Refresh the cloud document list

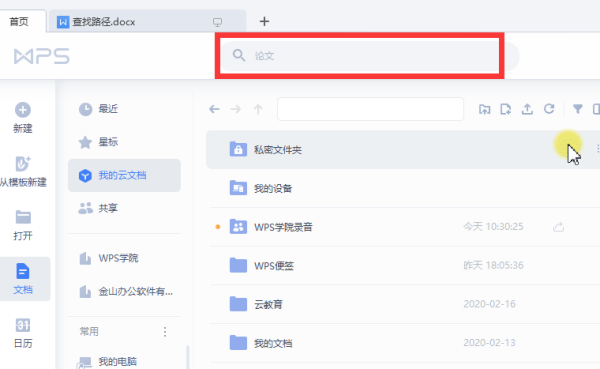coord(549,109)
